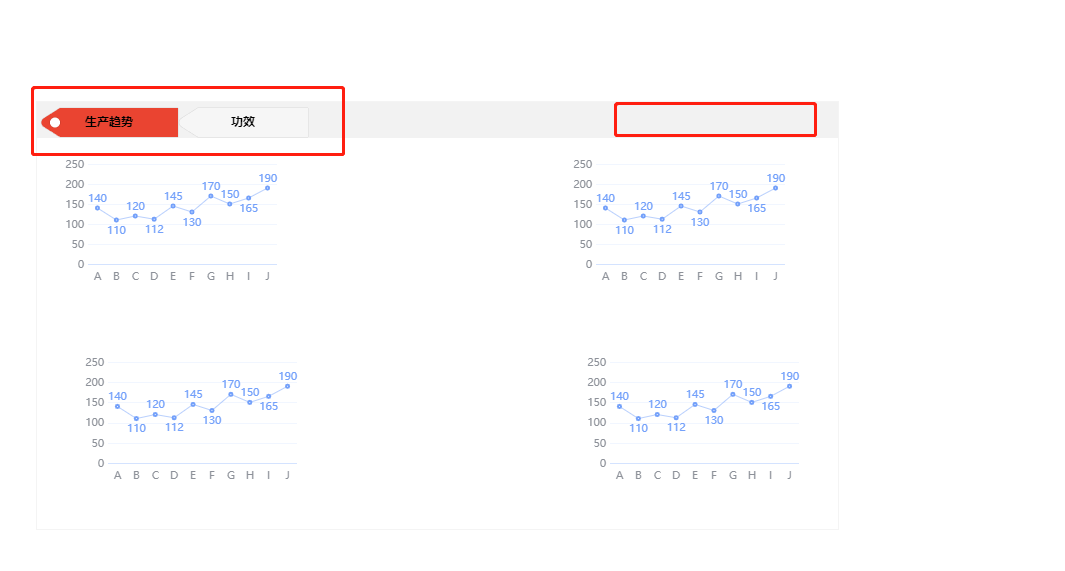This screenshot has height=571, width=1065.
Task: Click data point 190 in lower-right chart
Action: (789, 386)
